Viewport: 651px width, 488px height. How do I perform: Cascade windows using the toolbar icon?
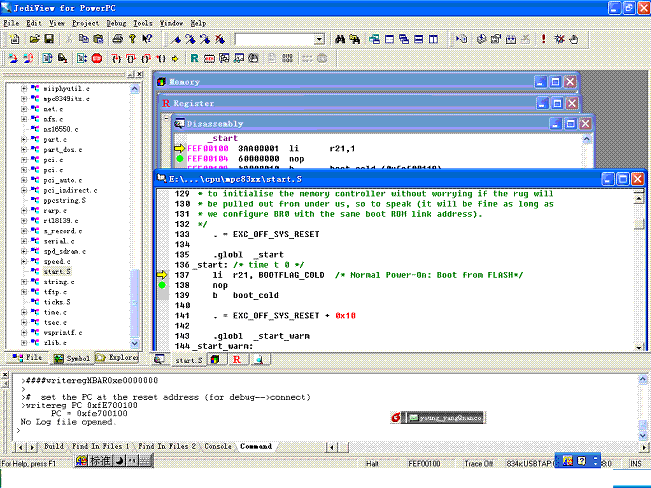pyautogui.click(x=404, y=39)
